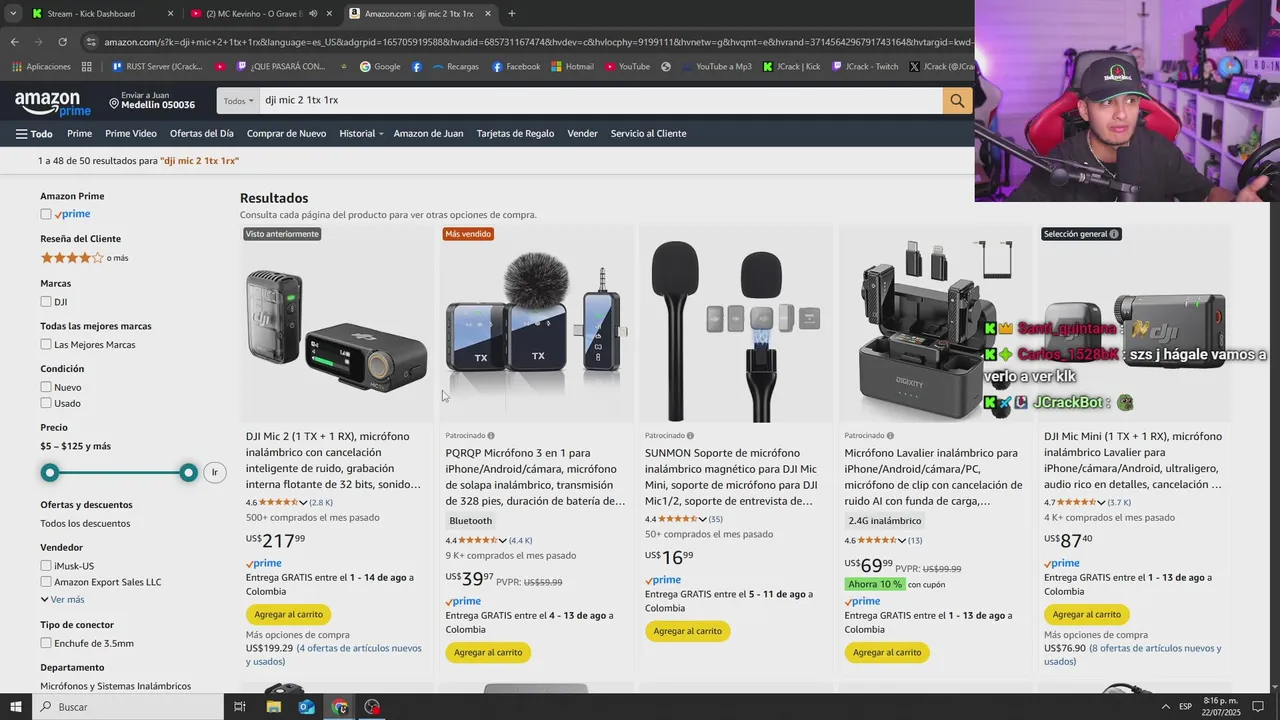1280x720 pixels.
Task: Open the Facebook bookmark
Action: pos(514,67)
